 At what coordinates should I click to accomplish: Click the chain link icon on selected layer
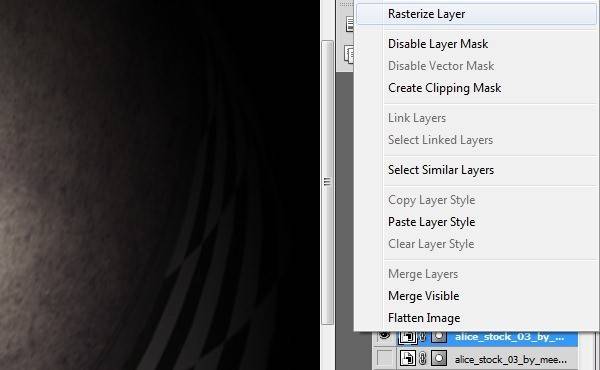click(x=423, y=337)
